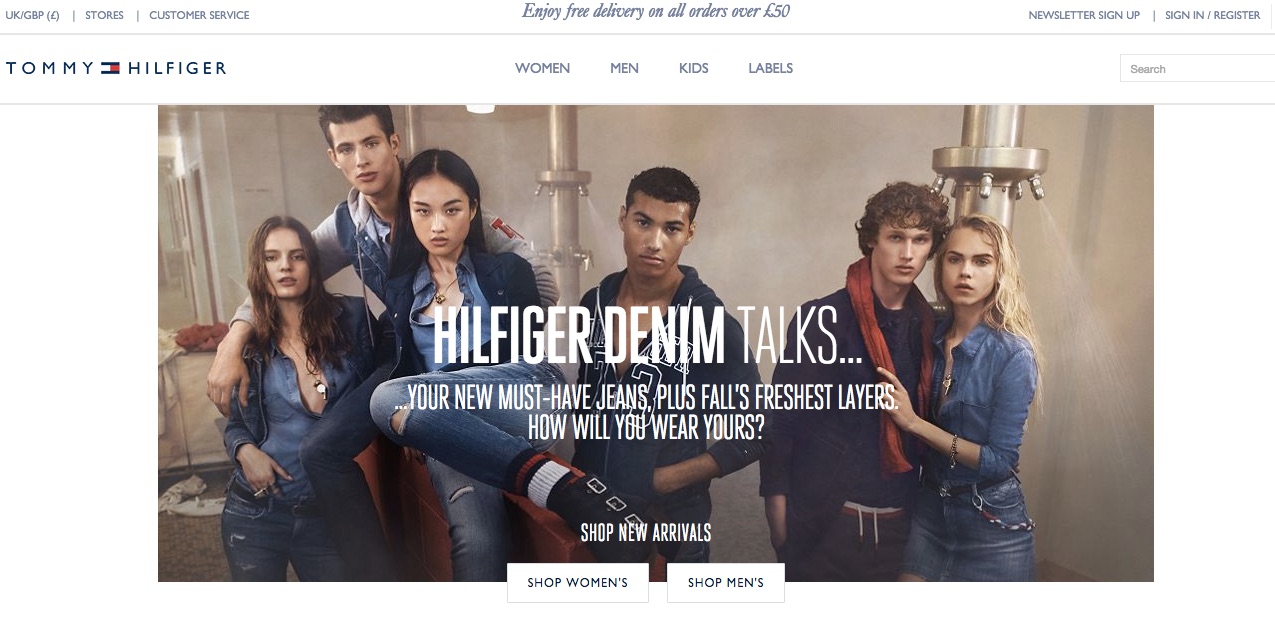This screenshot has width=1275, height=631.
Task: Go to Customer Service
Action: click(199, 15)
